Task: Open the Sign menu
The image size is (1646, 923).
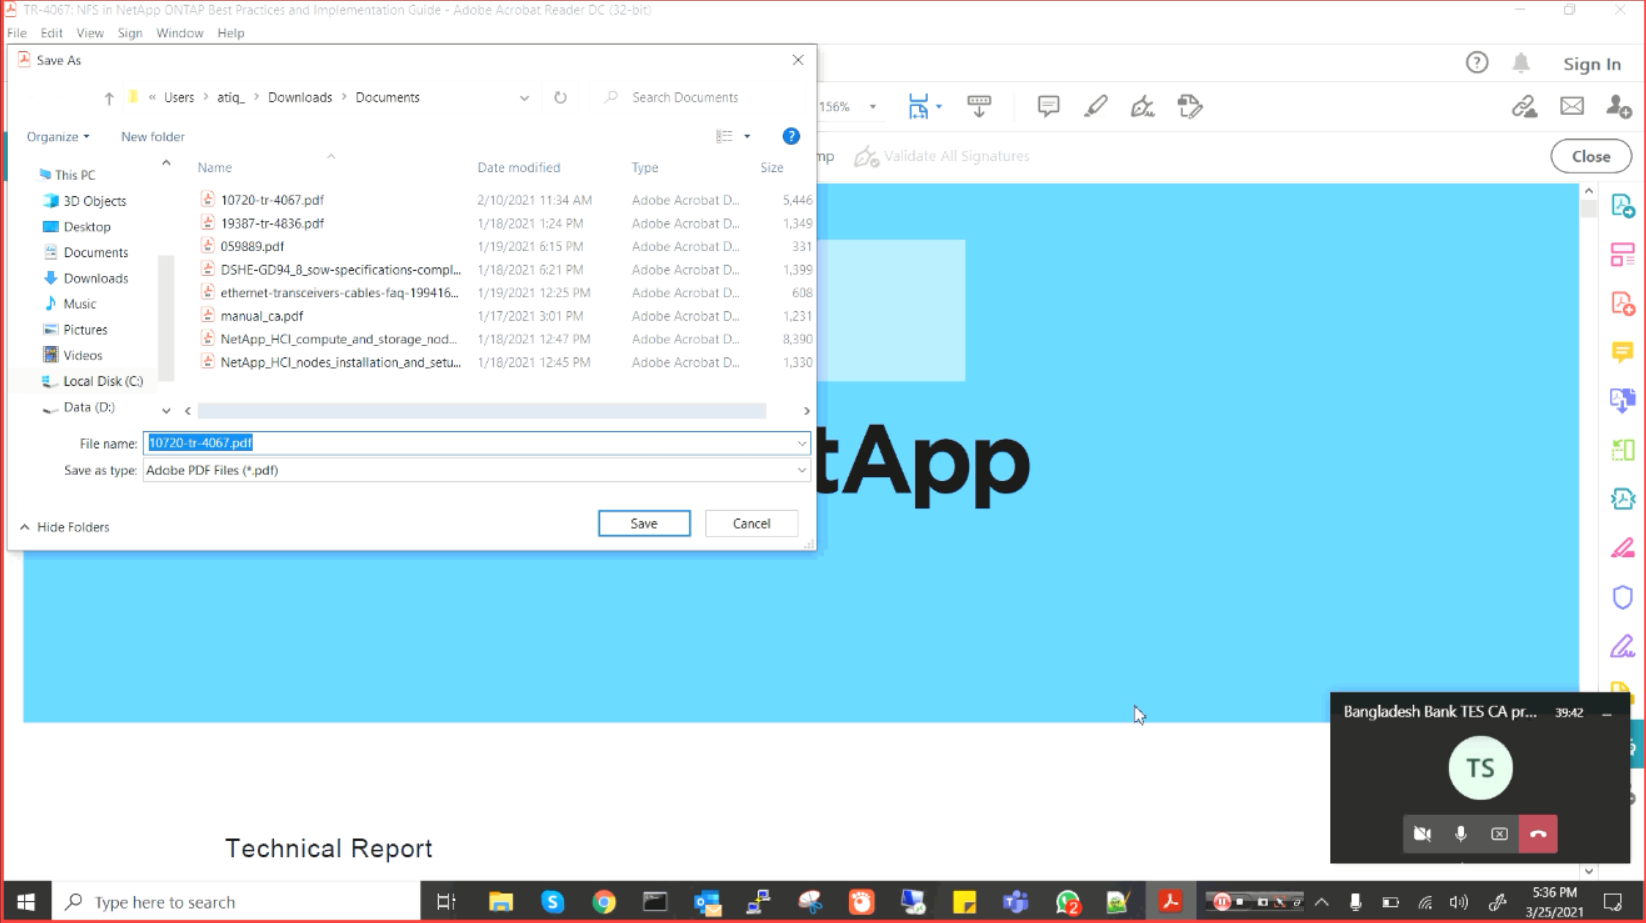Action: 130,33
